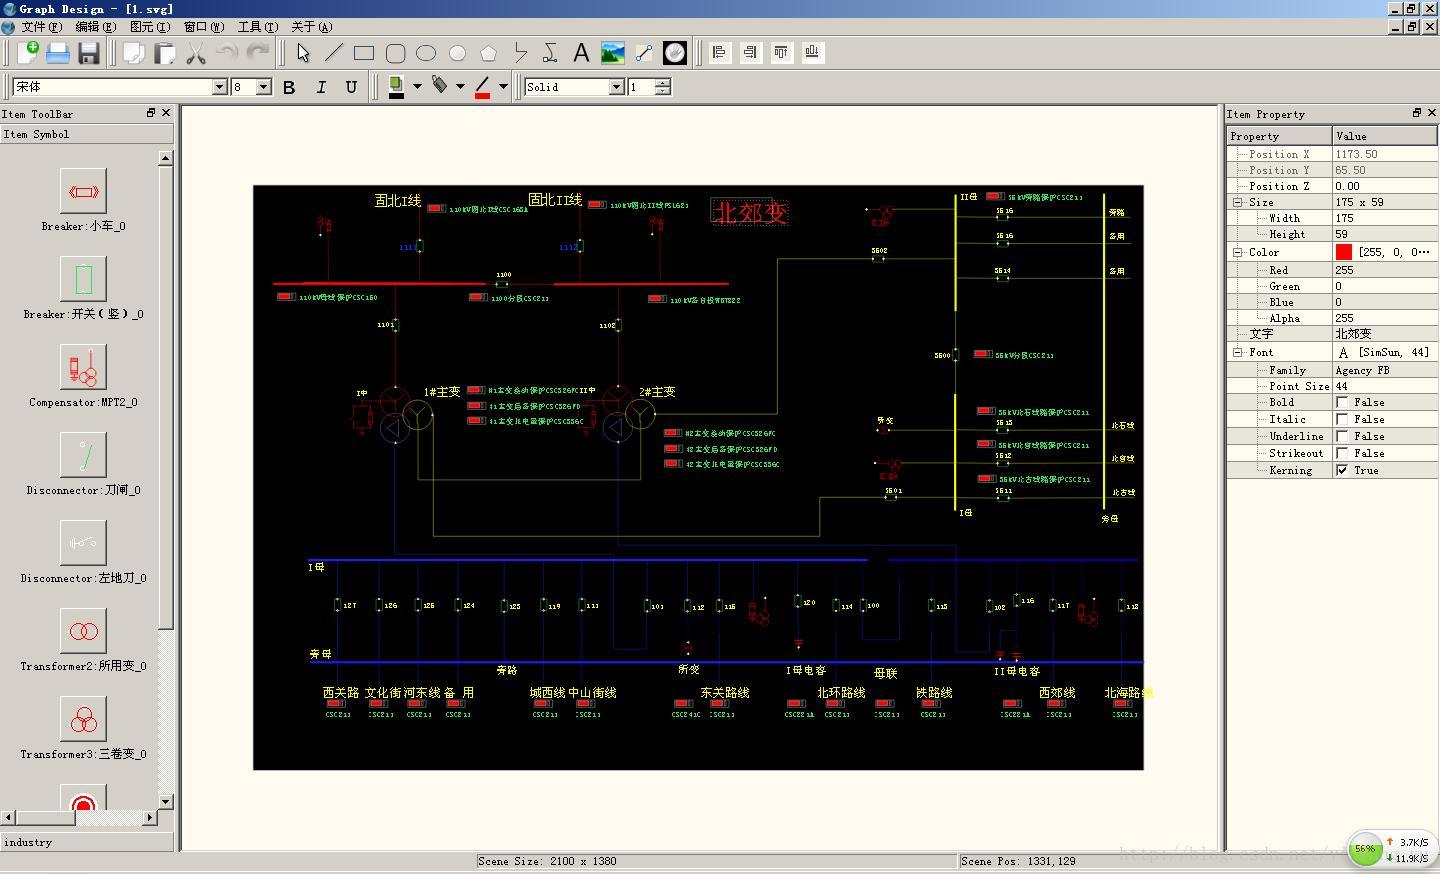
Task: Select the Compensator:MPT2_0 symbol
Action: (x=84, y=367)
